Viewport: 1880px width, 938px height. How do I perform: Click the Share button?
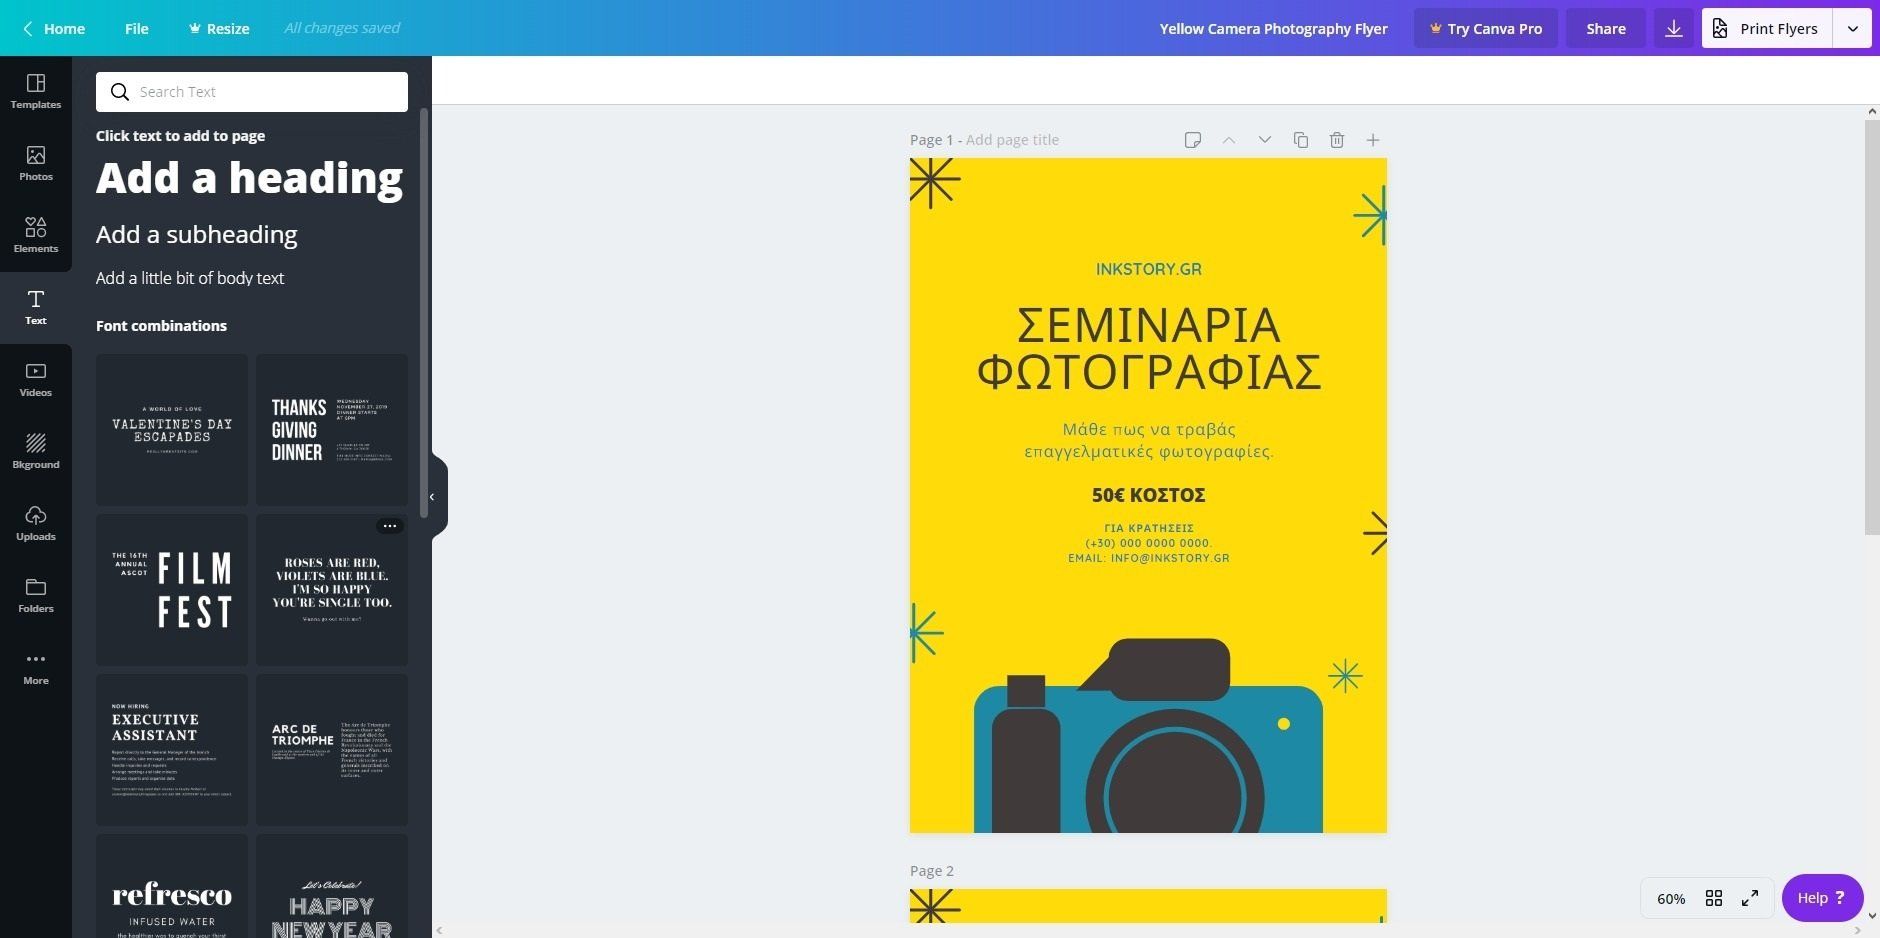click(1606, 28)
